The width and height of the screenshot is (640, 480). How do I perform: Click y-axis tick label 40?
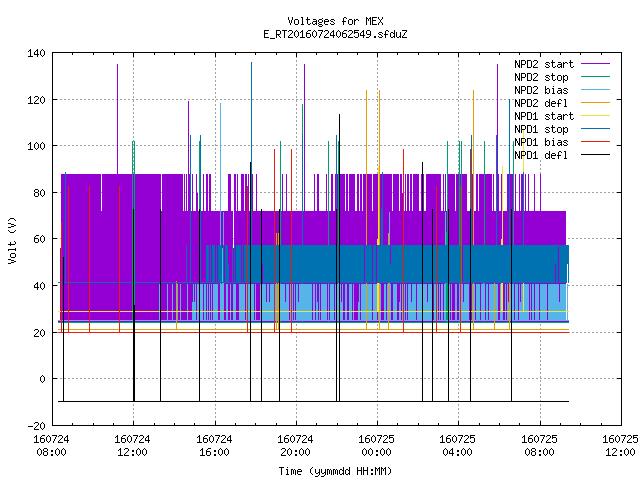point(39,286)
